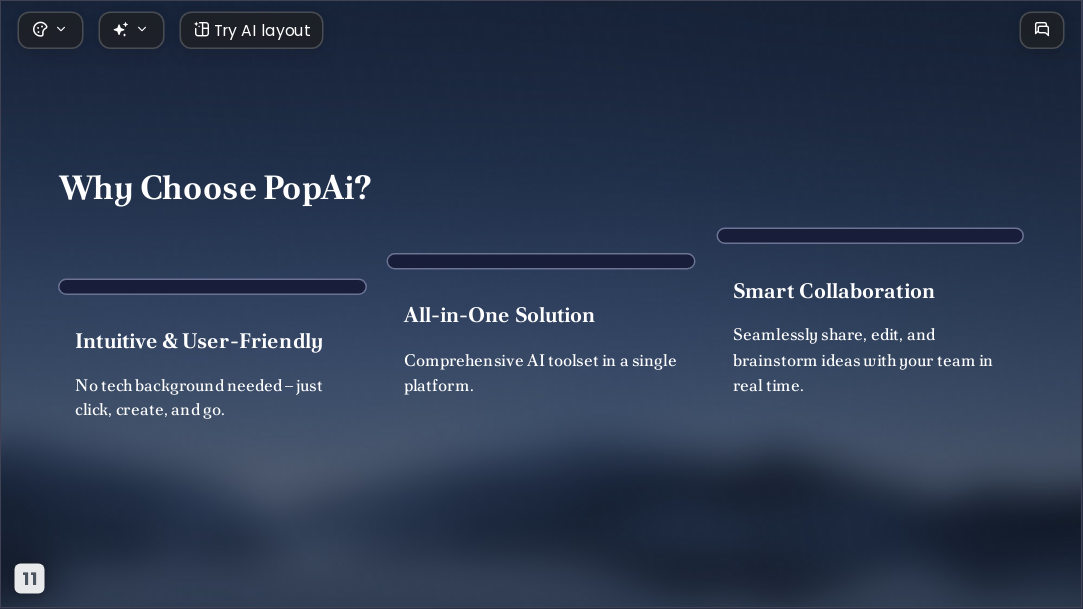Image resolution: width=1083 pixels, height=609 pixels.
Task: Click the AI sparkle icon
Action: [x=121, y=30]
